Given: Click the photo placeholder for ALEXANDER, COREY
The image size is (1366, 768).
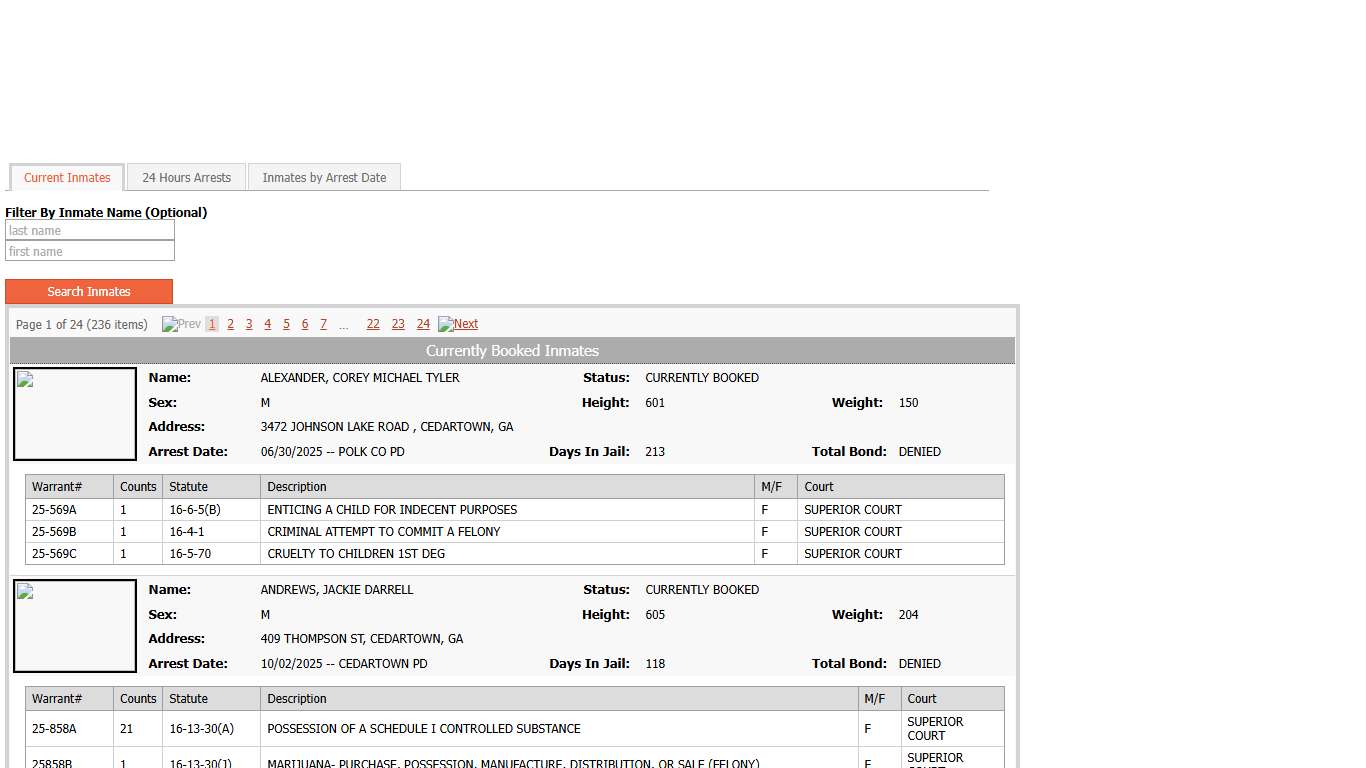Looking at the screenshot, I should [x=74, y=413].
